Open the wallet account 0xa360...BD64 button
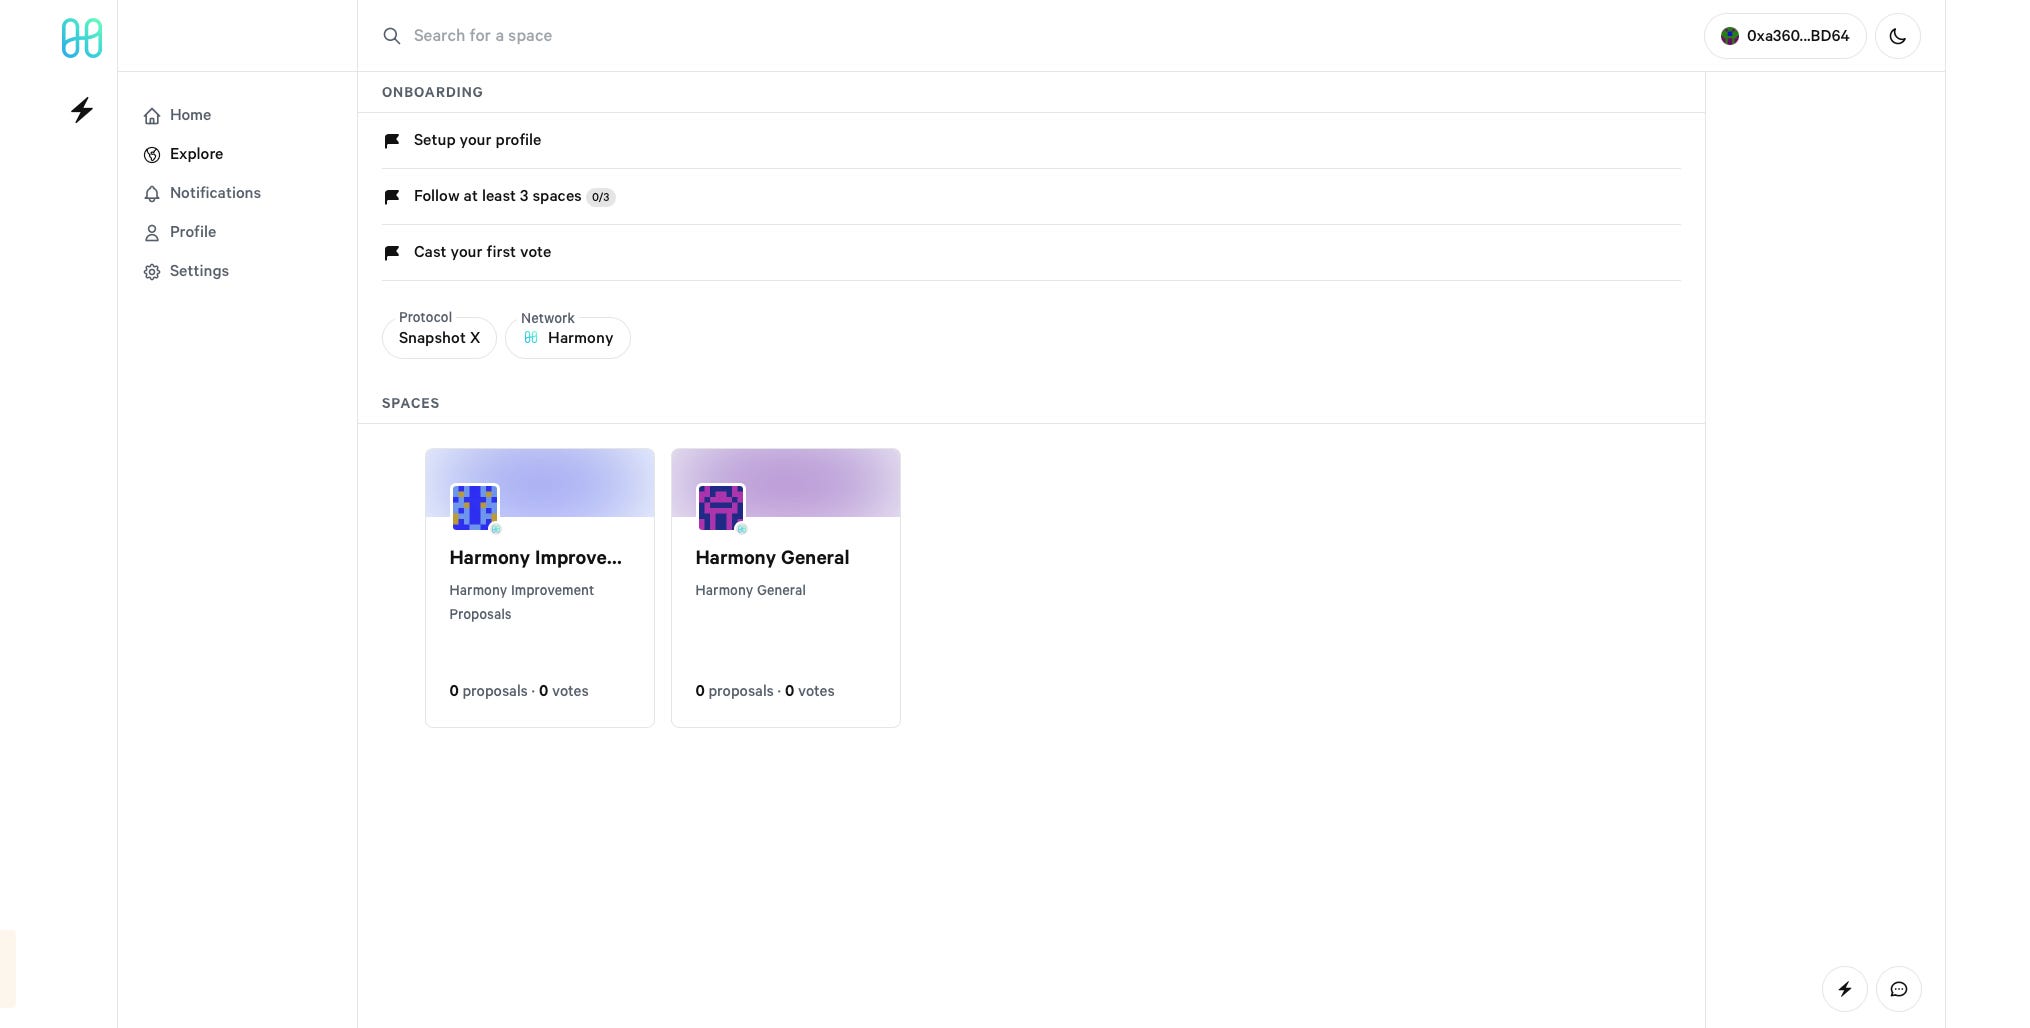The width and height of the screenshot is (2030, 1028). 1785,36
